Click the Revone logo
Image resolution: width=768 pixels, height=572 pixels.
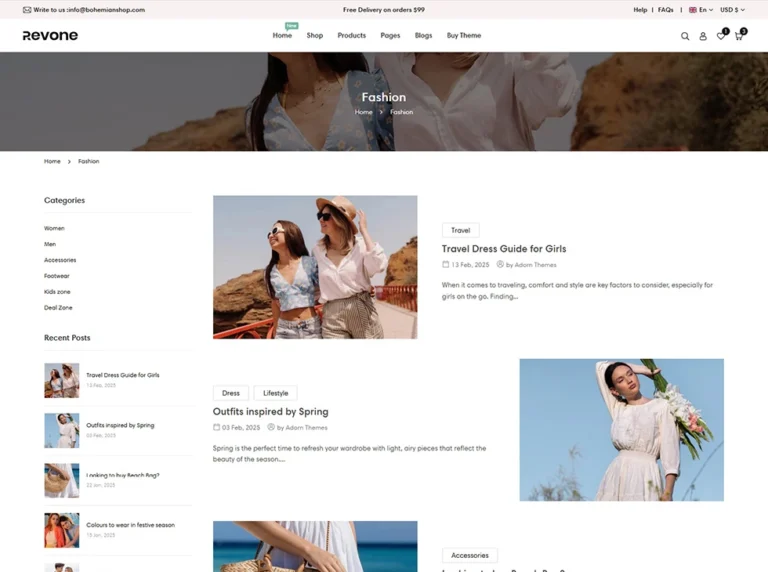(x=50, y=35)
